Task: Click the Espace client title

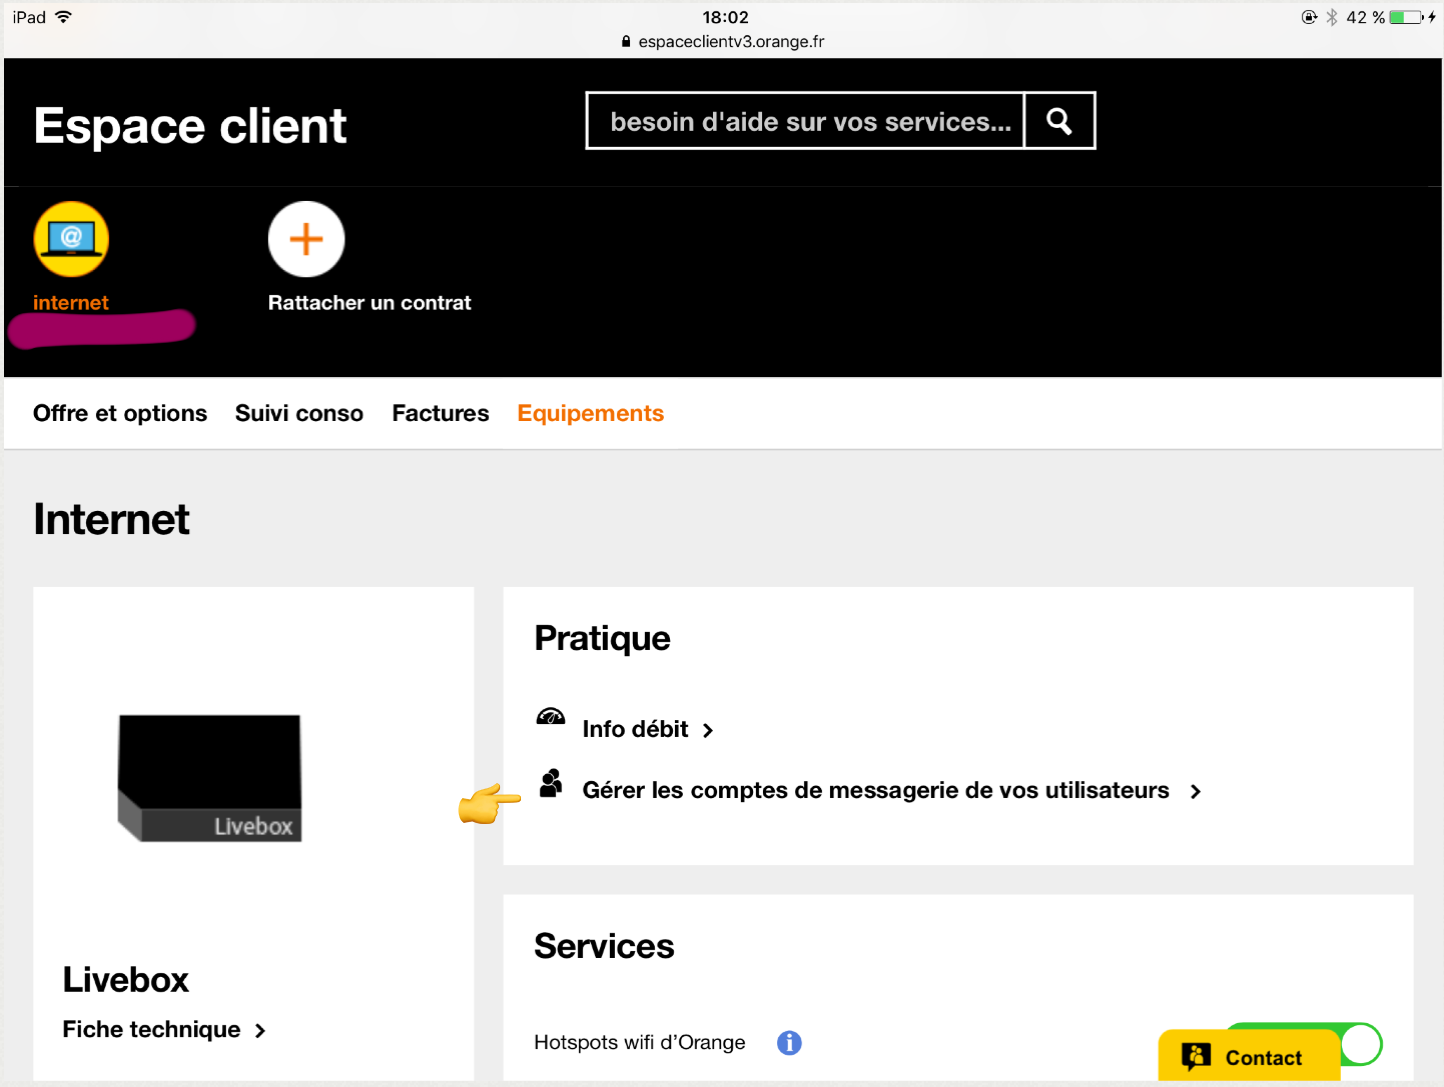Action: pyautogui.click(x=190, y=126)
